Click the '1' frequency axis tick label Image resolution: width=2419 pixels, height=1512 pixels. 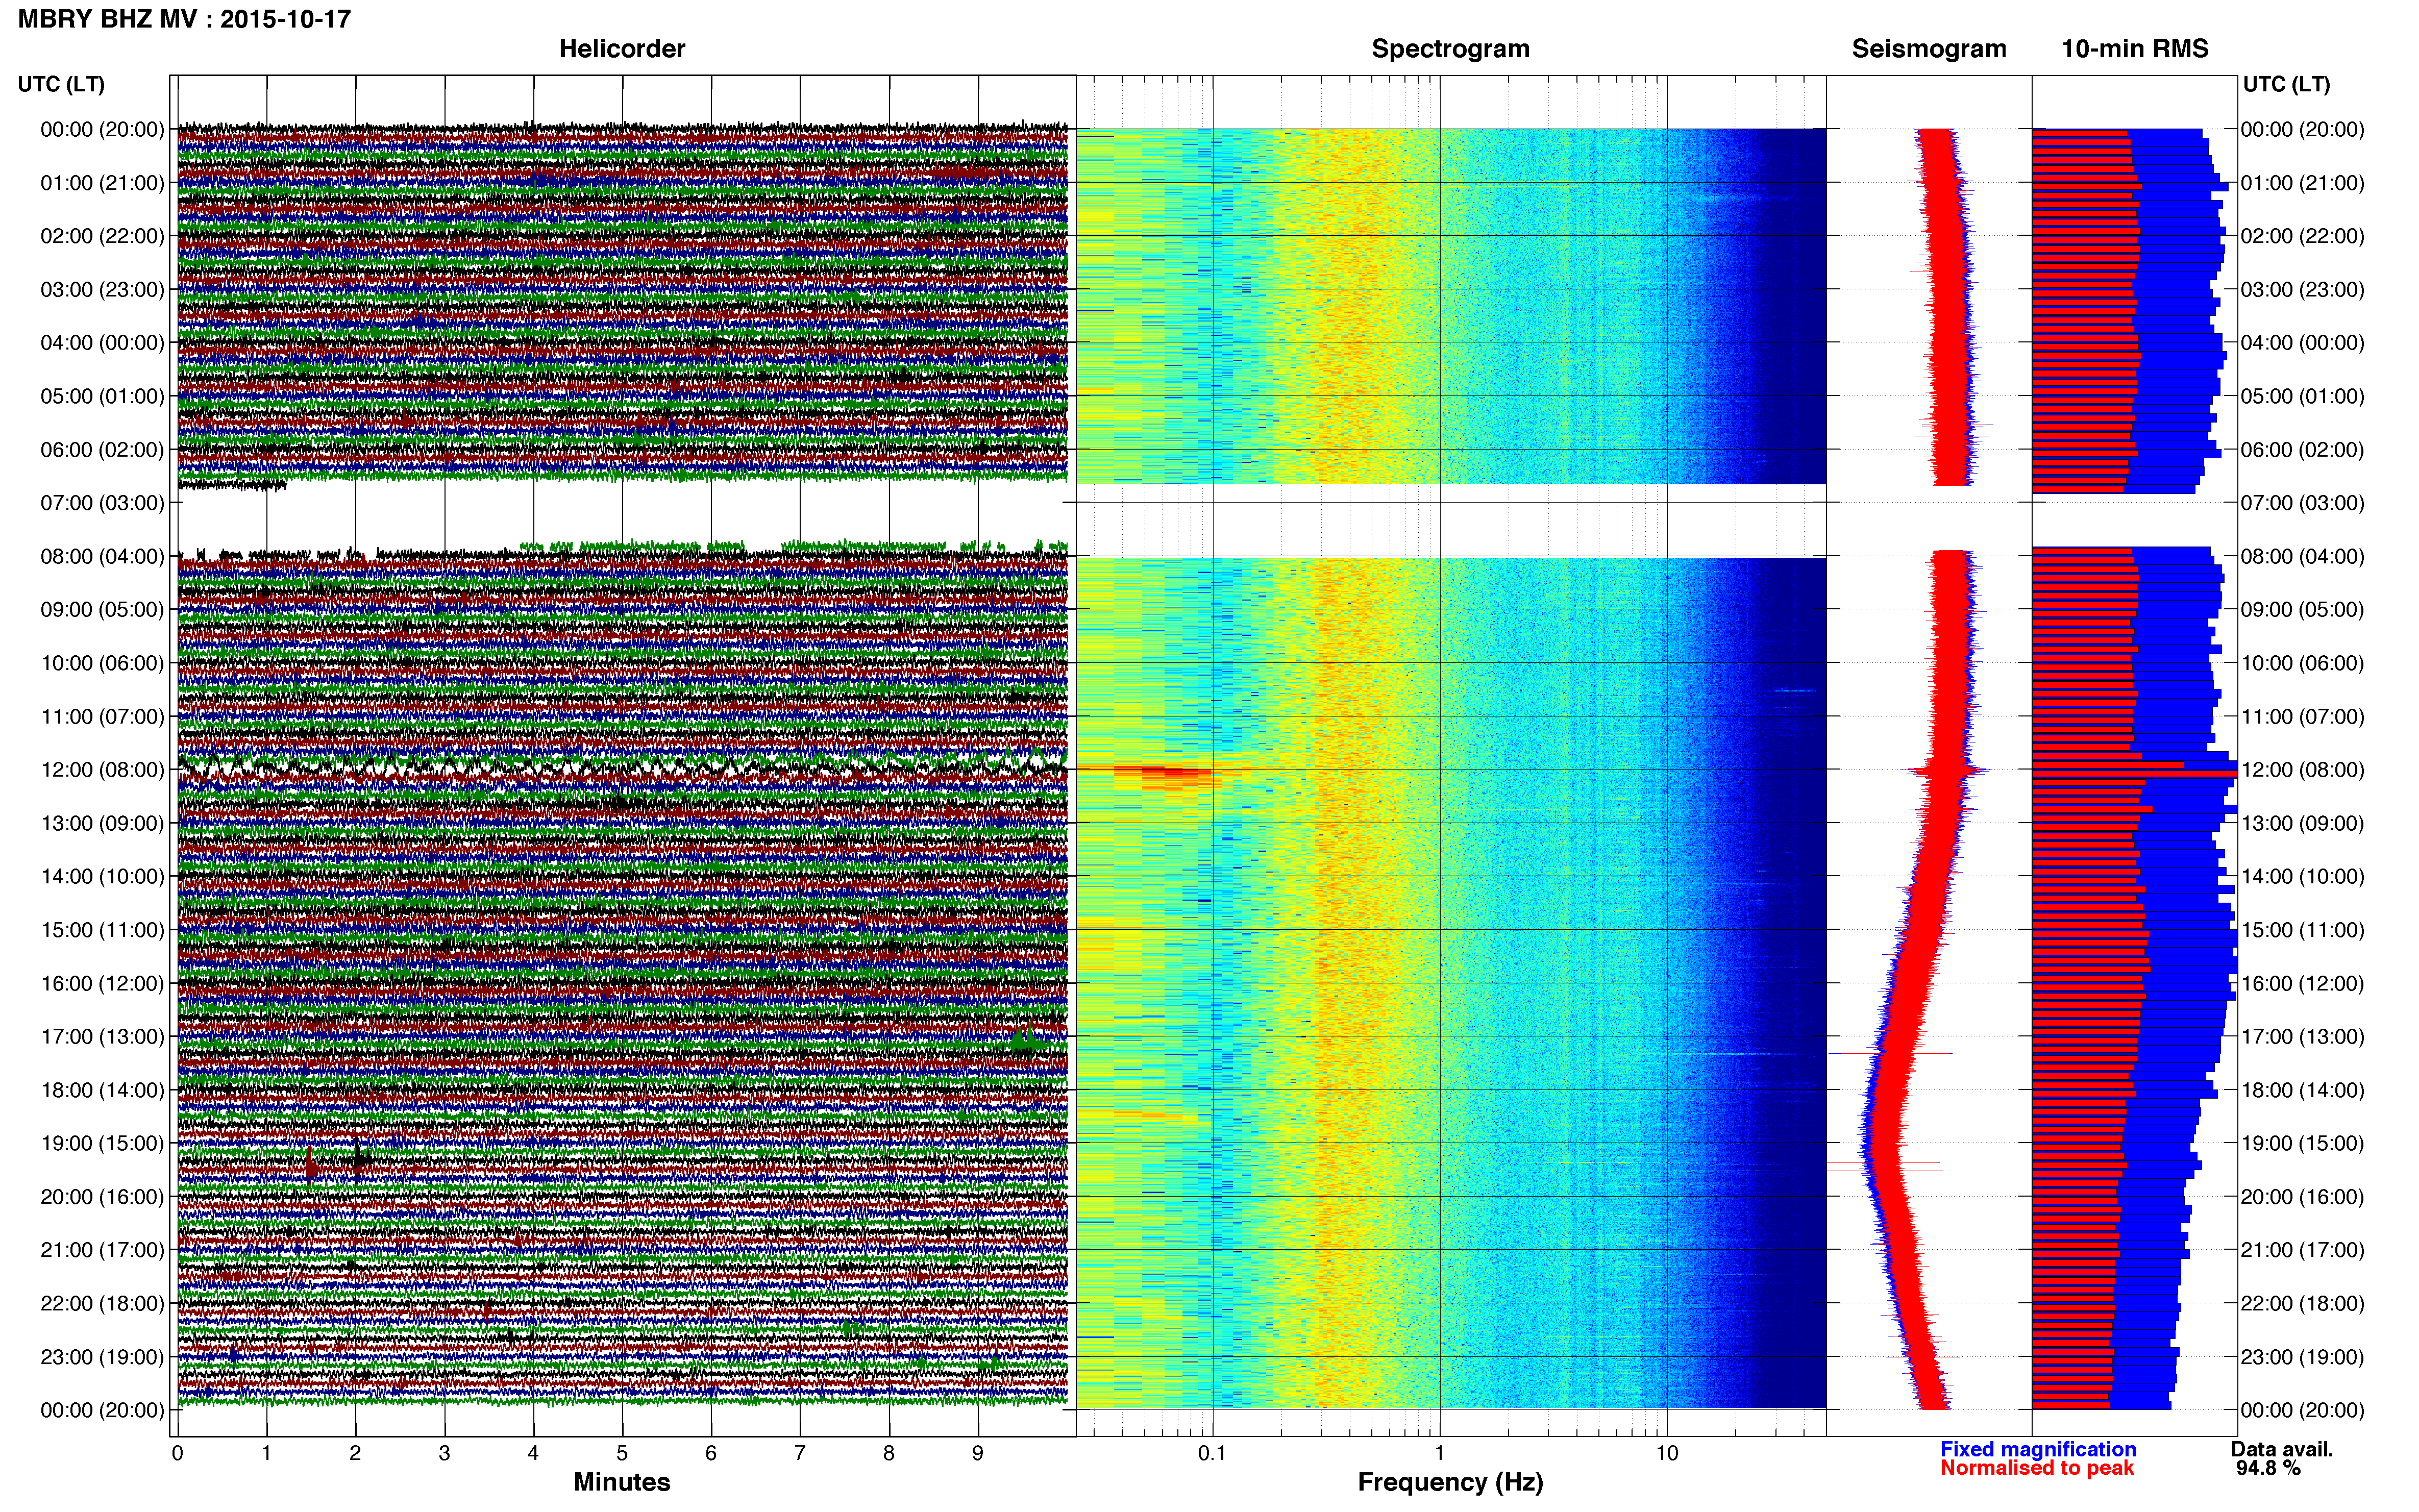coord(1439,1453)
